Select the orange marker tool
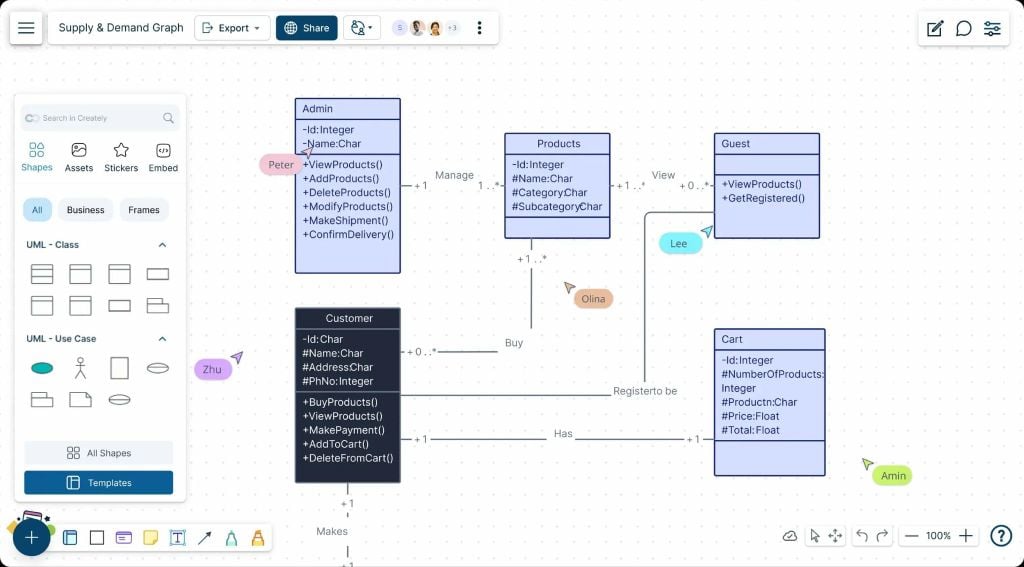This screenshot has width=1024, height=567. (x=258, y=538)
